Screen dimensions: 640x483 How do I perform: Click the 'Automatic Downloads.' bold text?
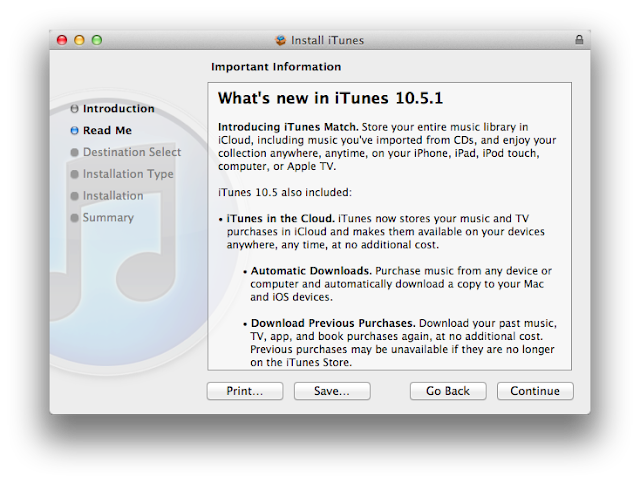[311, 271]
